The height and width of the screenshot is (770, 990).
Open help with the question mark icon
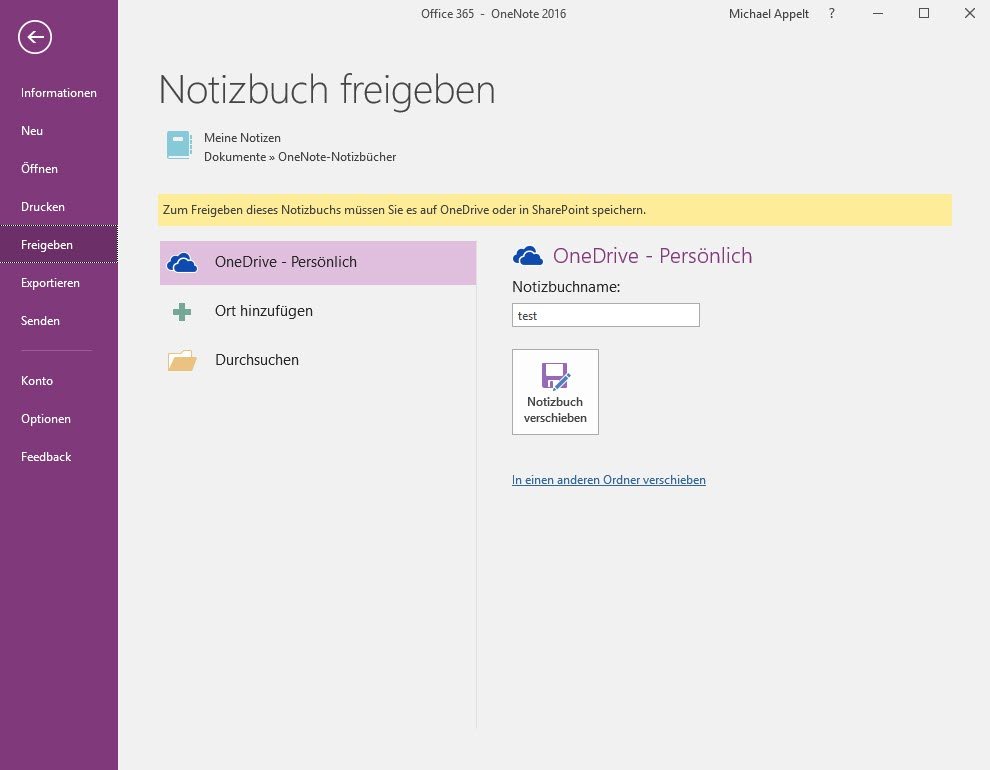coord(832,13)
